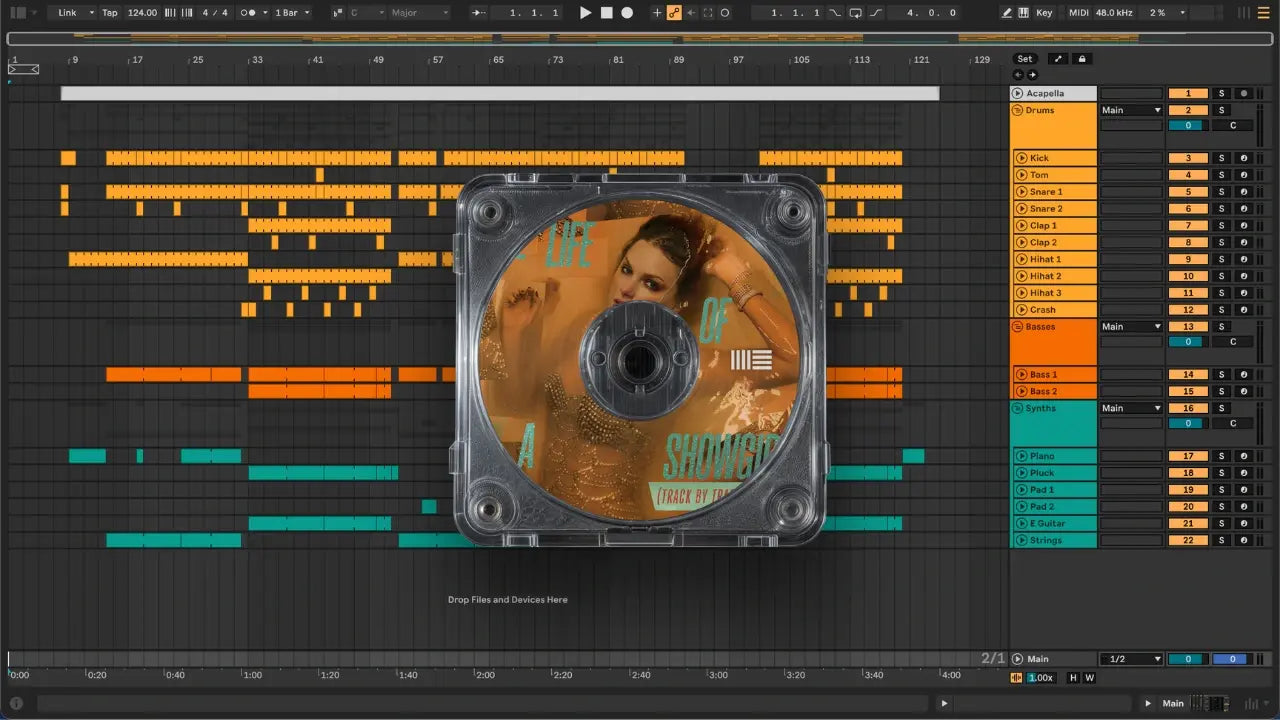
Task: Open Key Map Mode
Action: coord(1044,13)
